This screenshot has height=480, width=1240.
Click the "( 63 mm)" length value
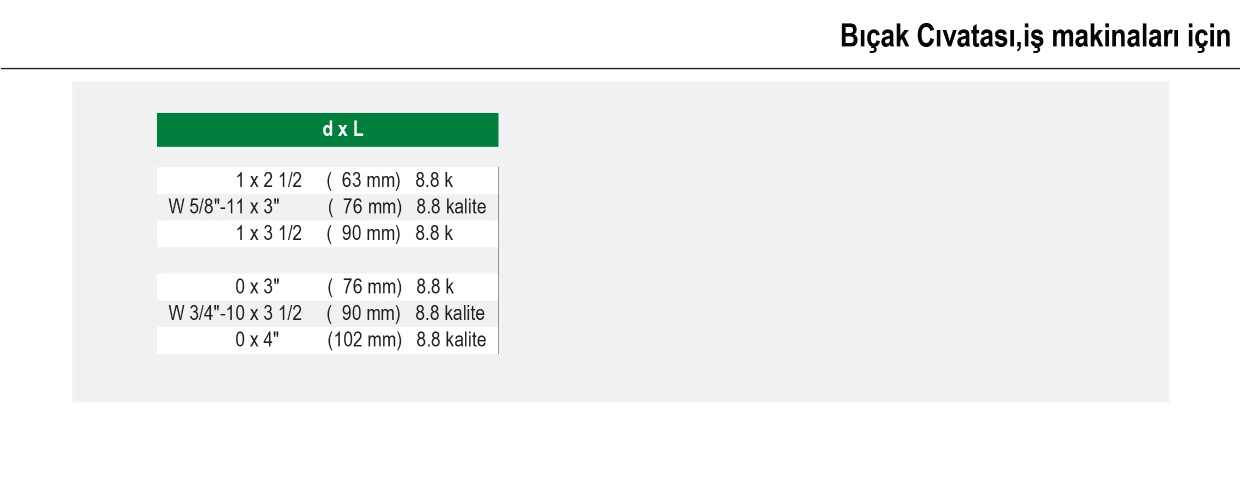tap(363, 181)
